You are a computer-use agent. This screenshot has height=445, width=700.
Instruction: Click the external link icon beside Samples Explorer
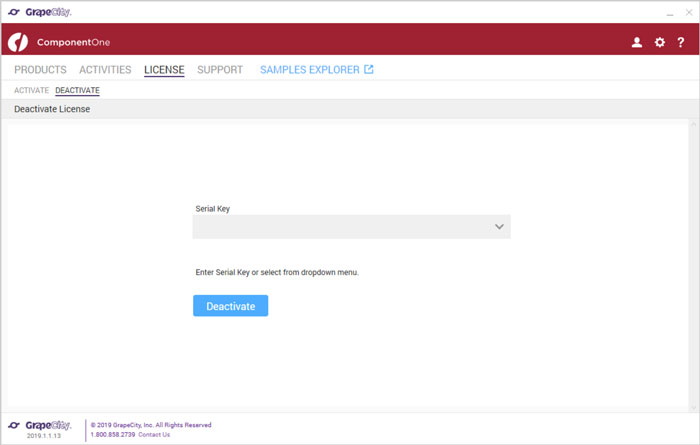[369, 69]
